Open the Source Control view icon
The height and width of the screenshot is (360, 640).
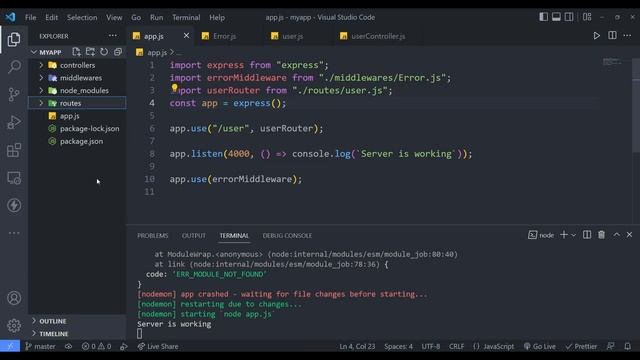[x=14, y=94]
